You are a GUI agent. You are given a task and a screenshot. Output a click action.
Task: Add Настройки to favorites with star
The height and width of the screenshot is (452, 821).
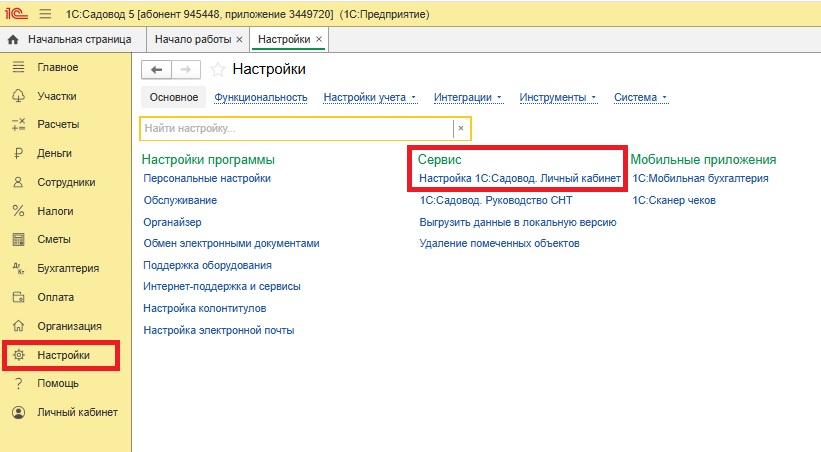pyautogui.click(x=217, y=69)
